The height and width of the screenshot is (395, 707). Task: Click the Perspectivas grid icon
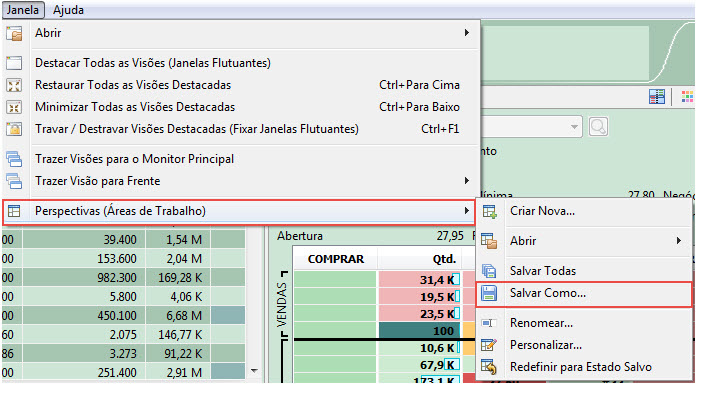[14, 211]
